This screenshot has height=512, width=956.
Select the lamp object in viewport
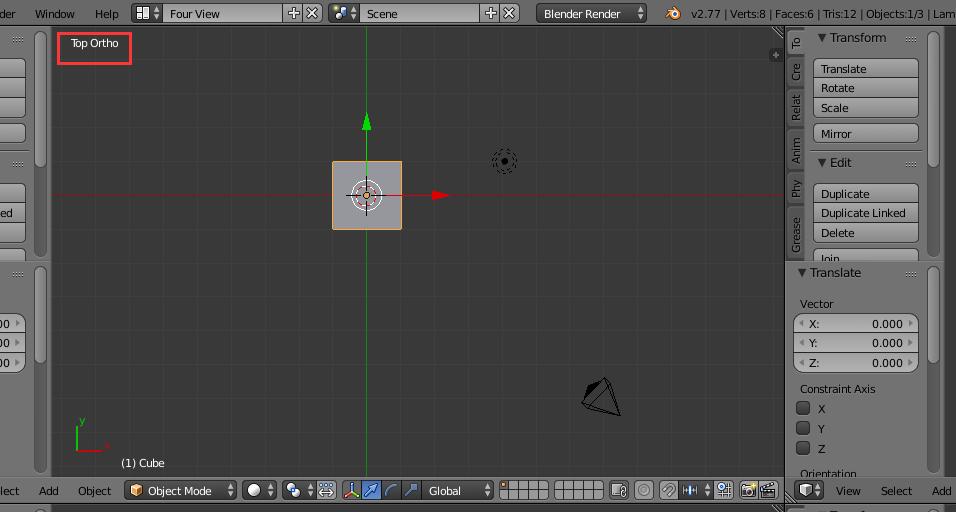(x=504, y=162)
